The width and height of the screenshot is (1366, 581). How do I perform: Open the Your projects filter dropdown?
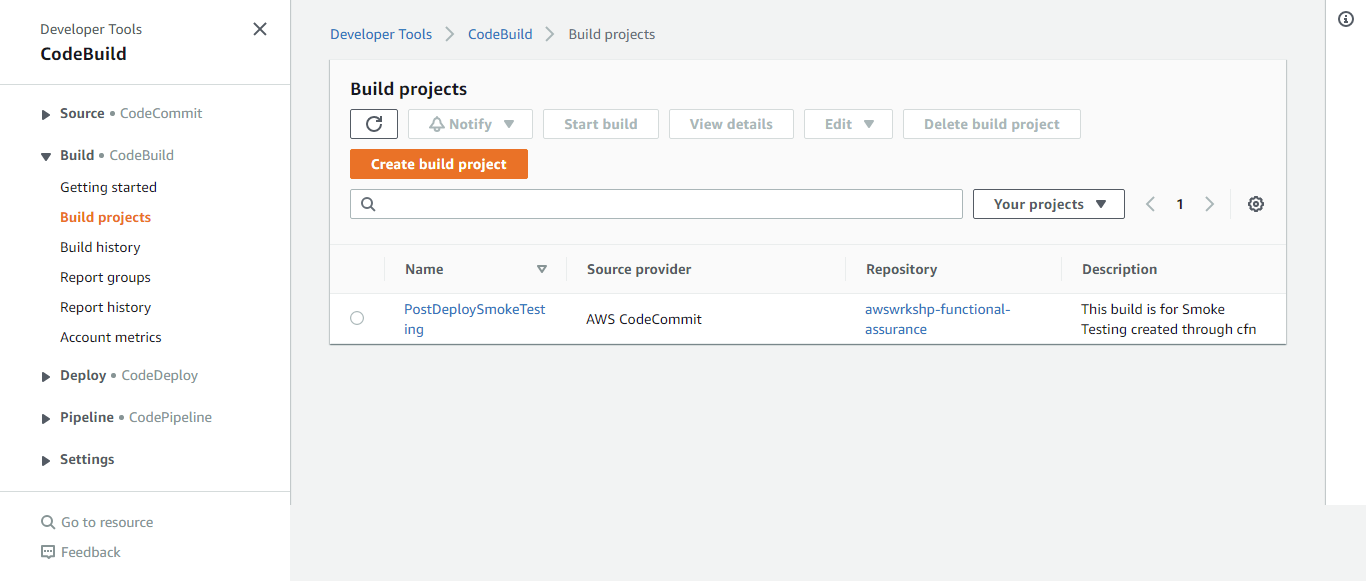click(1049, 204)
